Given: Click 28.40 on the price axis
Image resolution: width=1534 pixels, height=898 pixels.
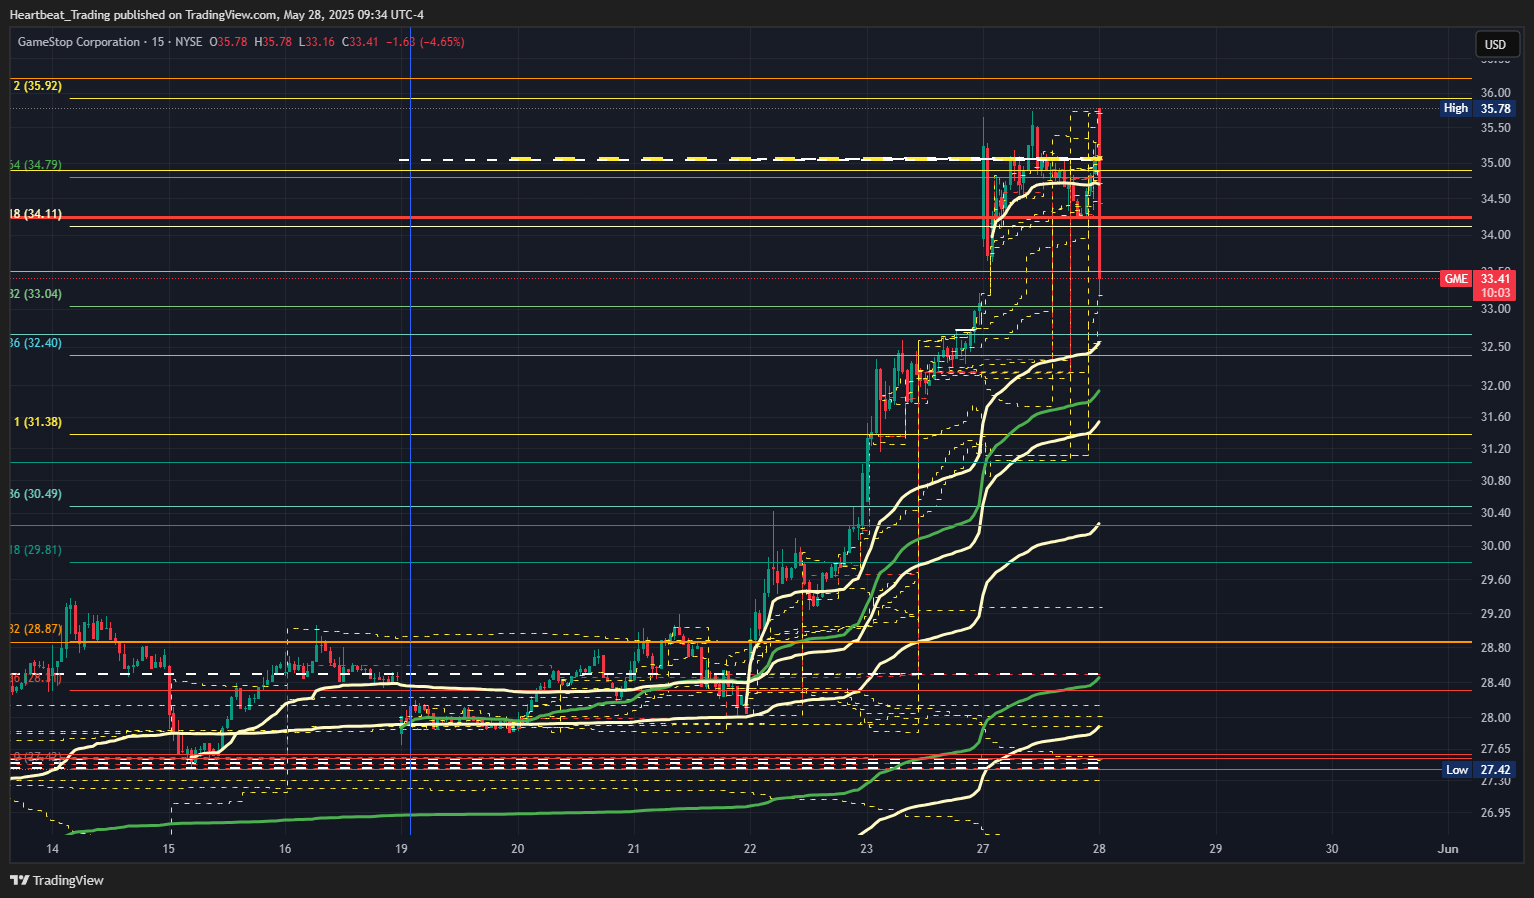Looking at the screenshot, I should [x=1496, y=683].
